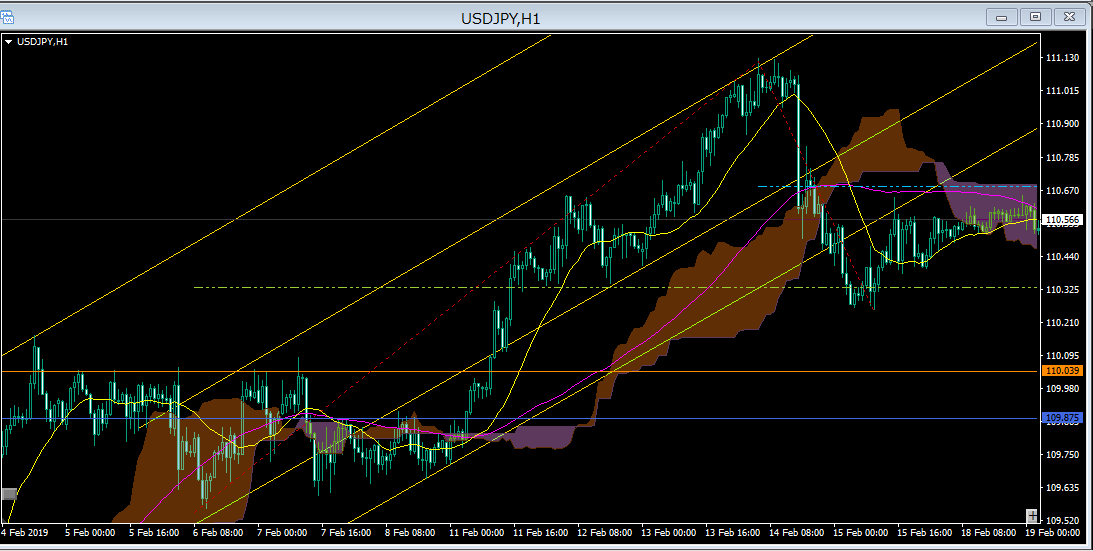
Task: Click the USDJPY,H1 window title text
Action: pyautogui.click(x=500, y=19)
